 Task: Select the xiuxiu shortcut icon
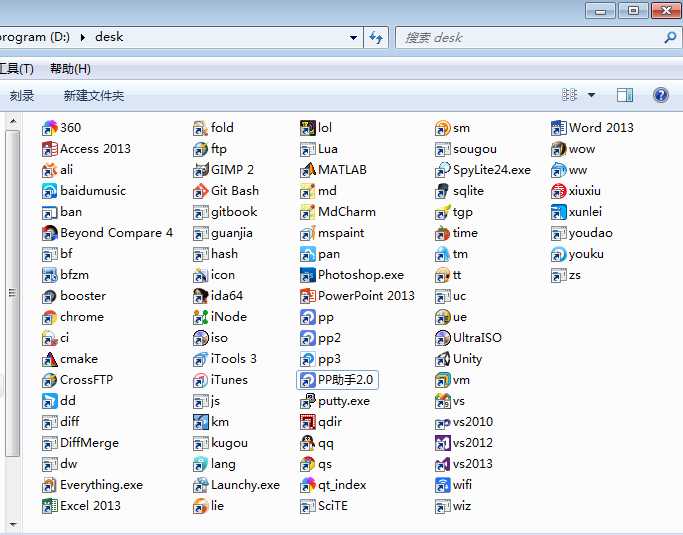point(558,191)
